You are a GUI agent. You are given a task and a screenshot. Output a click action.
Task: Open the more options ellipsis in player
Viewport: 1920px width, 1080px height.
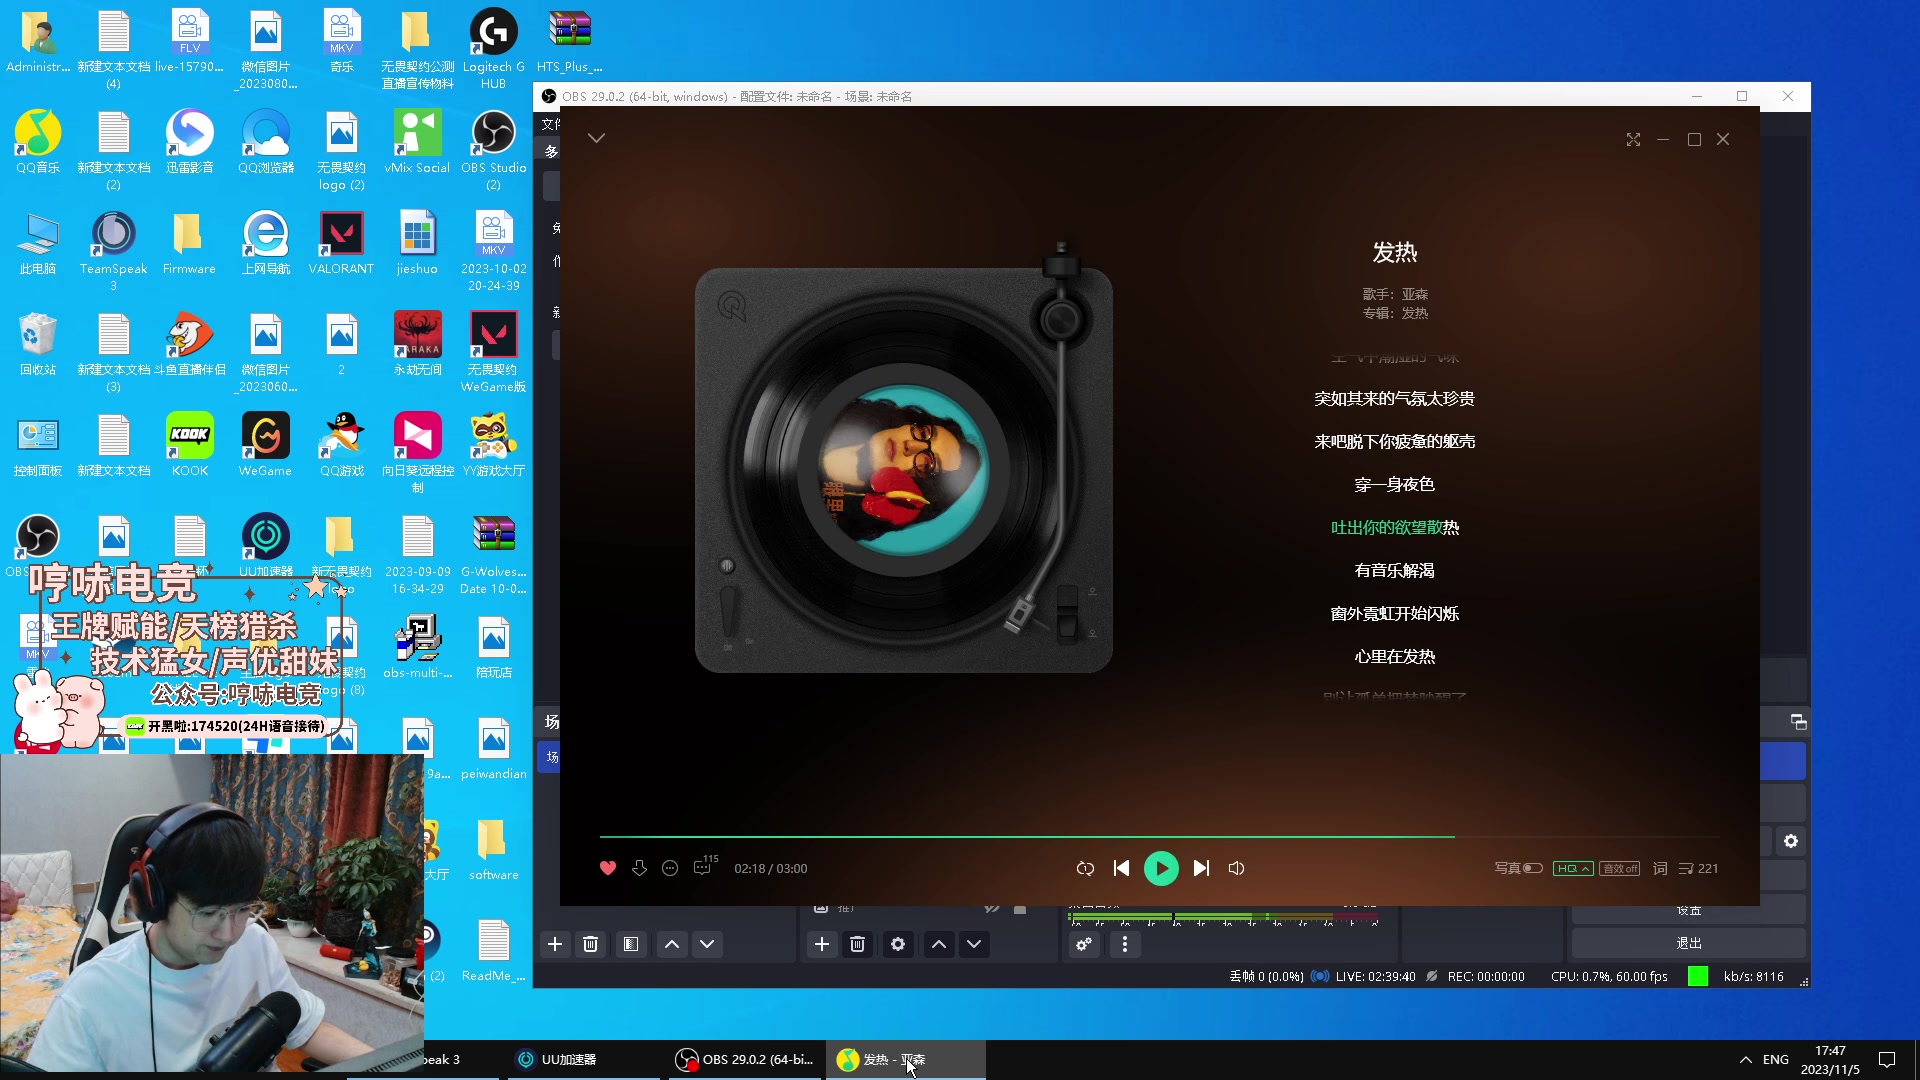[670, 868]
